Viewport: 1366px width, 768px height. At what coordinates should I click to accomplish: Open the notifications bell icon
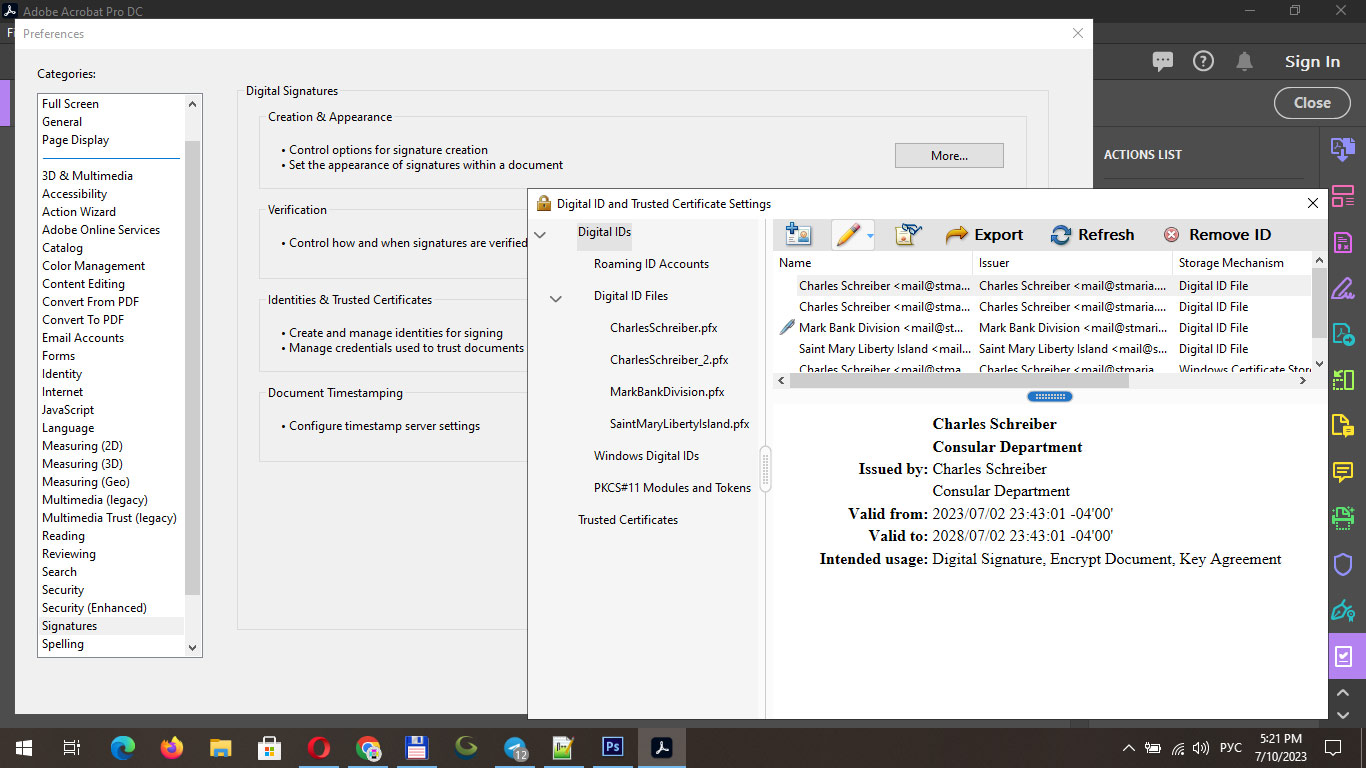pos(1244,62)
